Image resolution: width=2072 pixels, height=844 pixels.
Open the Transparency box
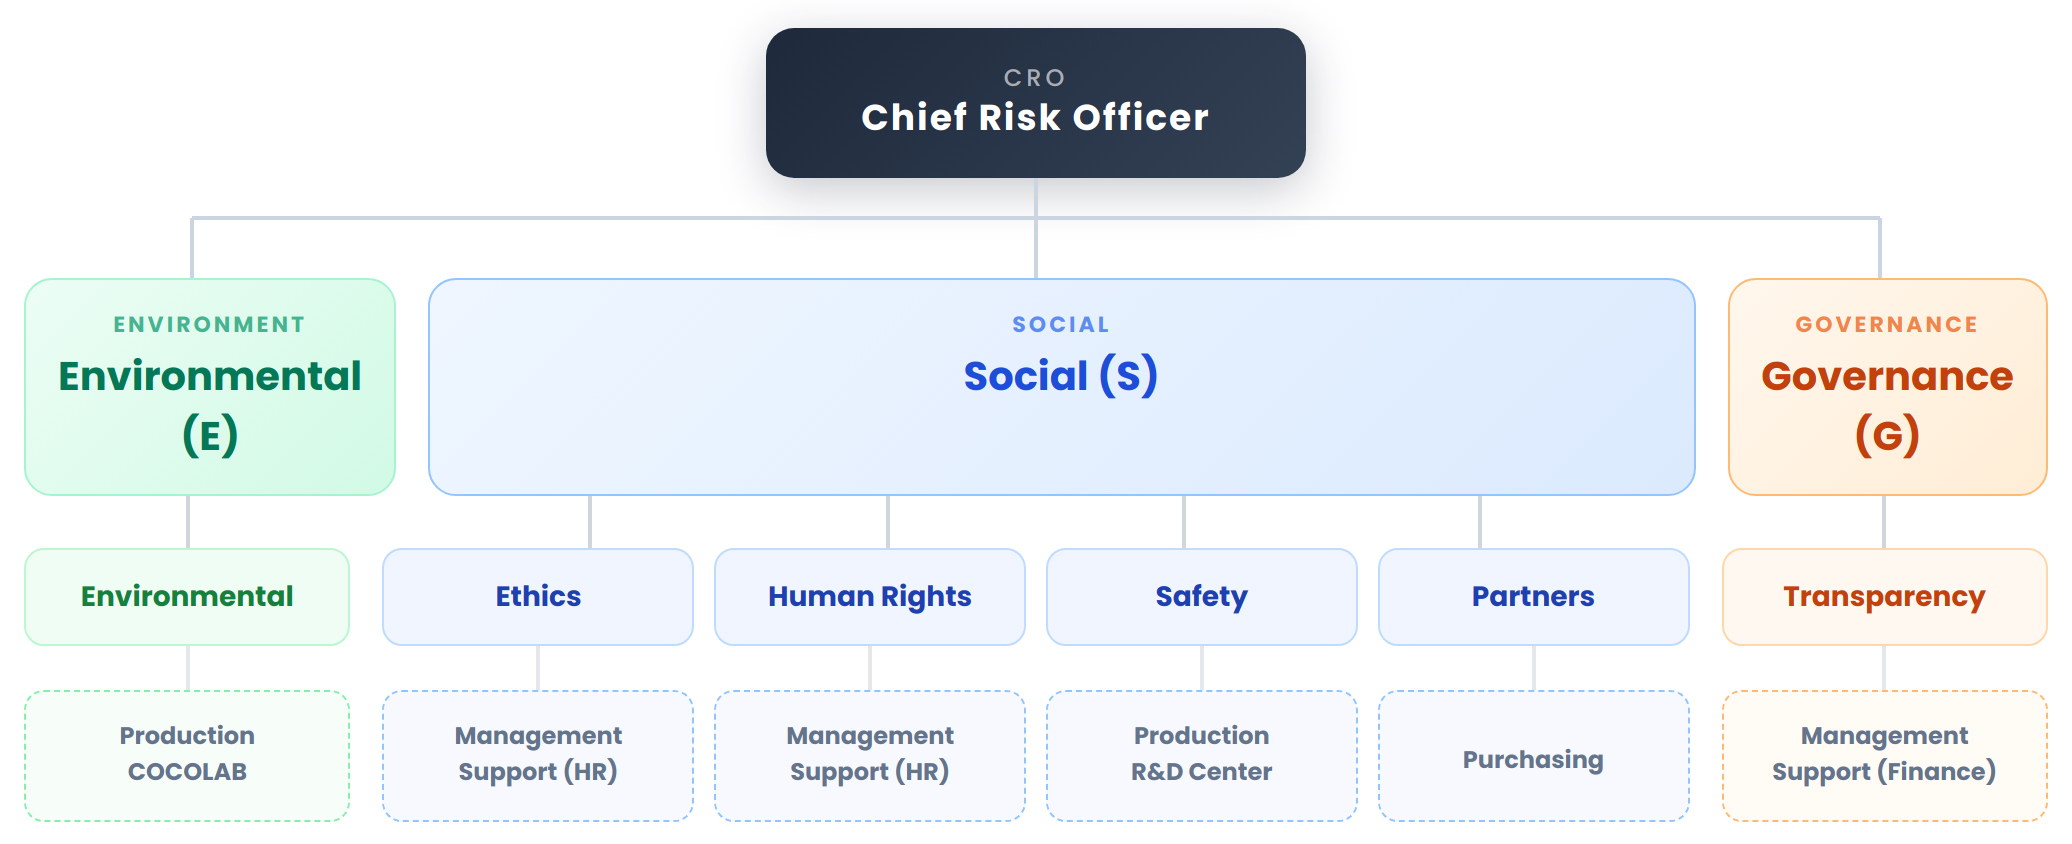click(1884, 597)
